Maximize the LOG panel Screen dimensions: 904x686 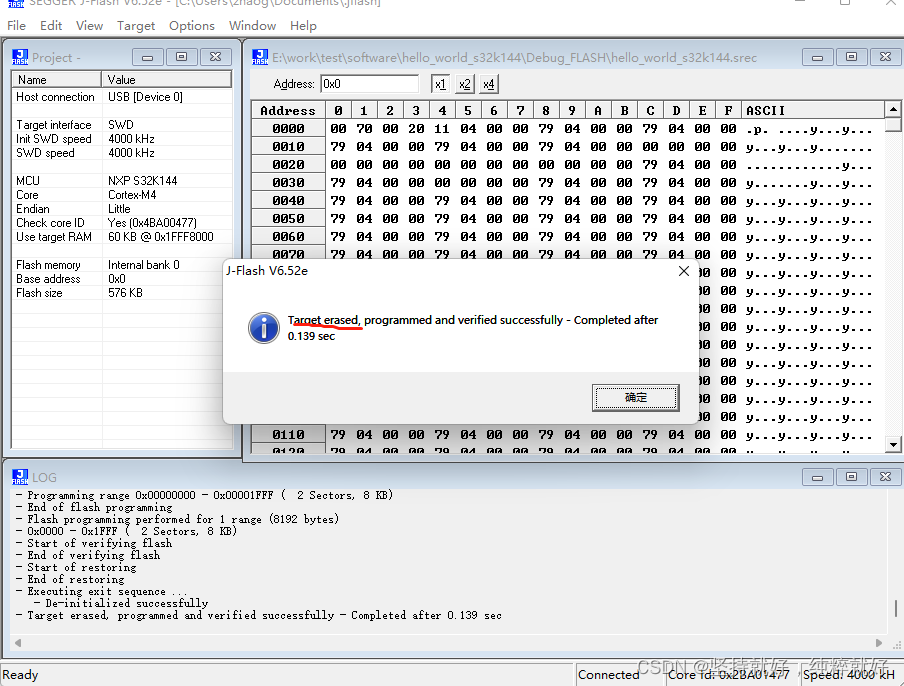[852, 477]
